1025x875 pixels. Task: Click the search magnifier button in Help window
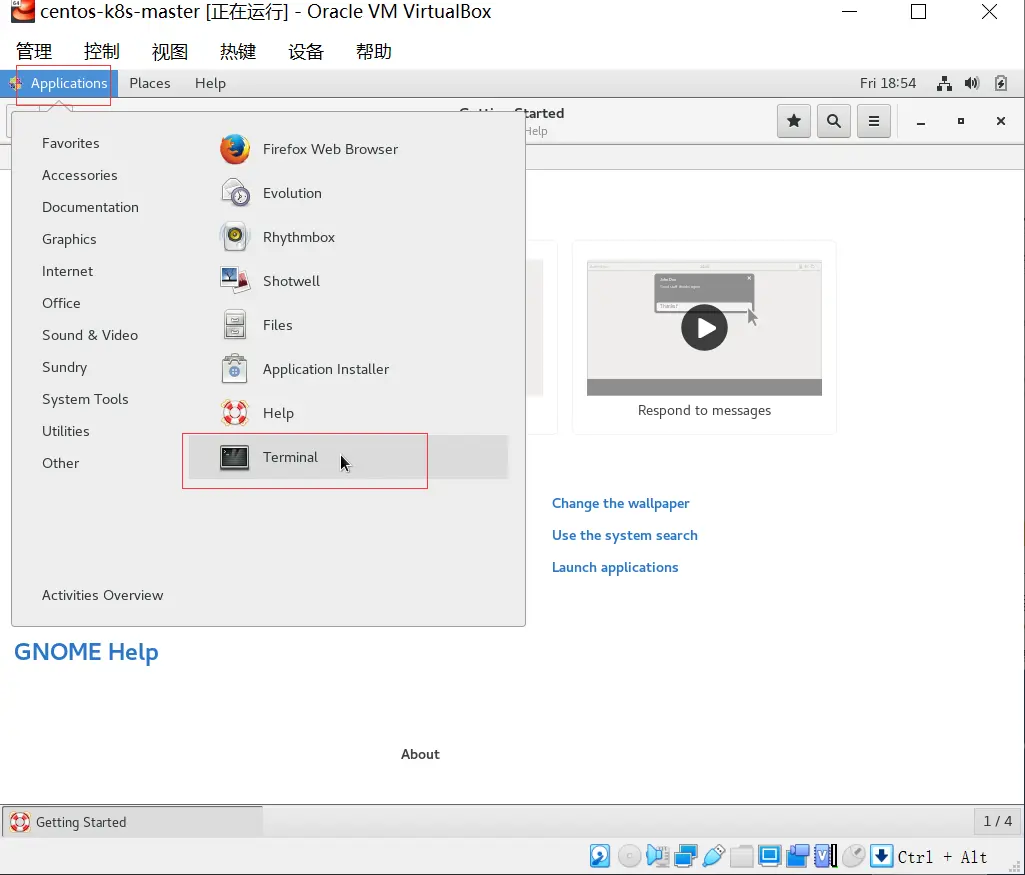point(833,121)
